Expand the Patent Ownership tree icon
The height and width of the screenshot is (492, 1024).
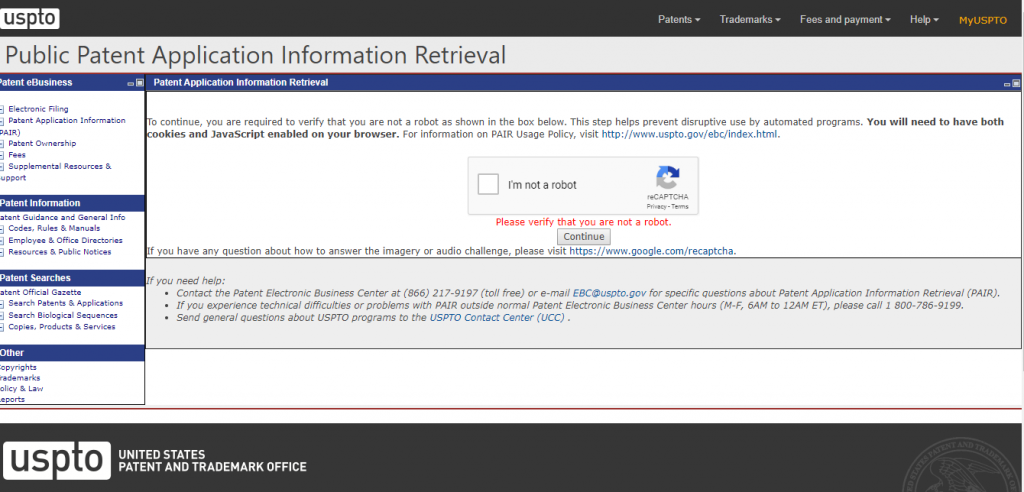pos(2,144)
